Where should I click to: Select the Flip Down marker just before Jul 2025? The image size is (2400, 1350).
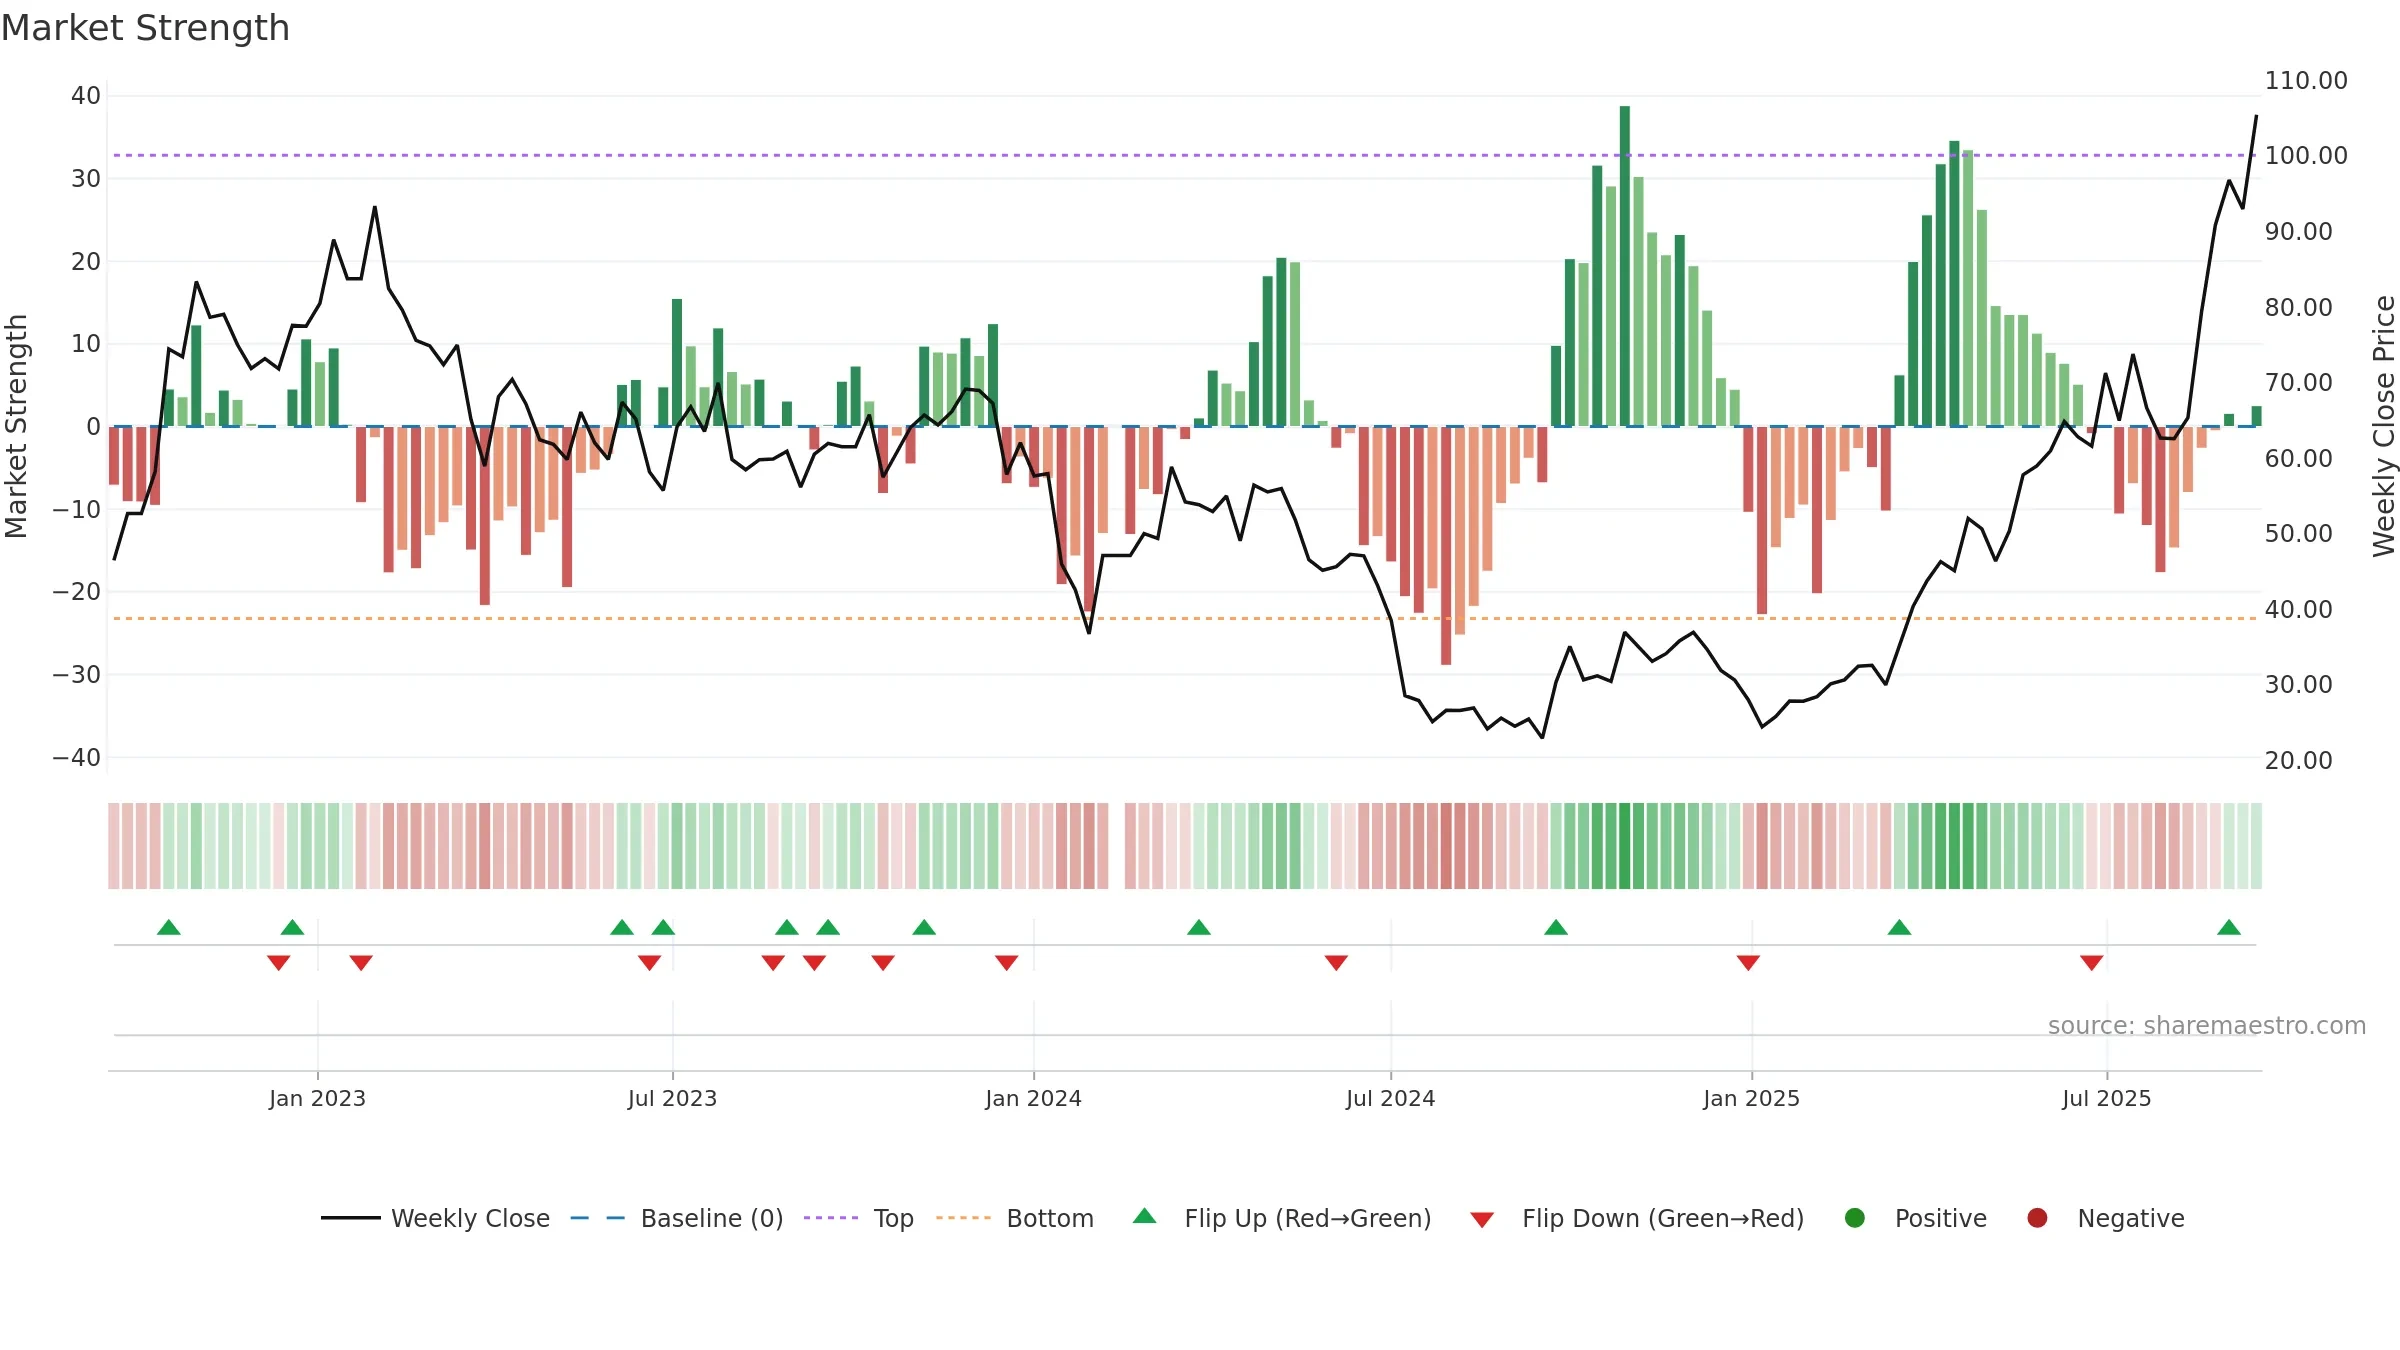tap(2092, 962)
